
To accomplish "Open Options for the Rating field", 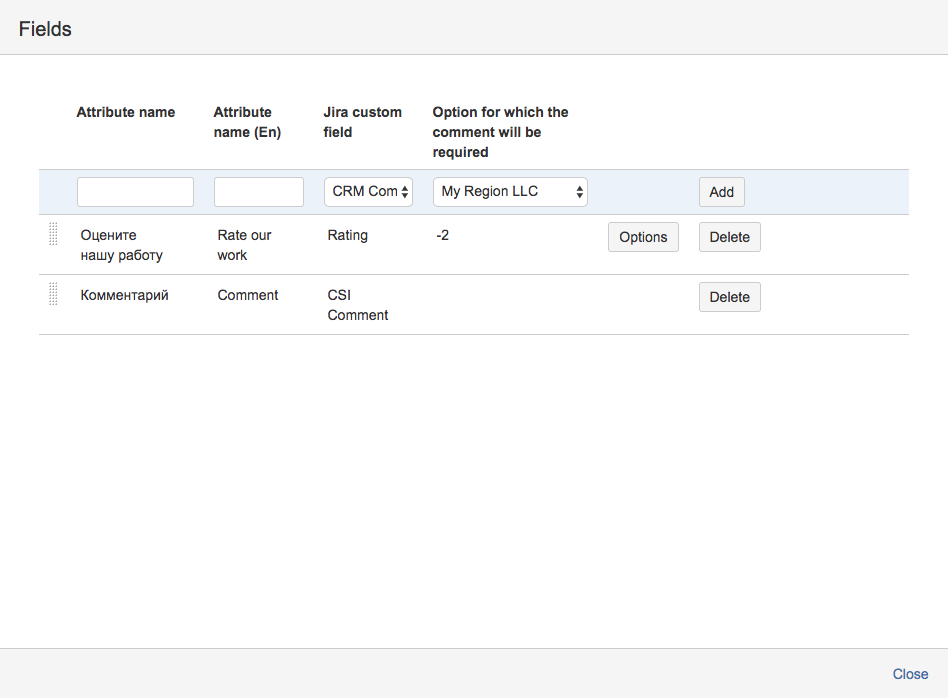I will point(643,237).
